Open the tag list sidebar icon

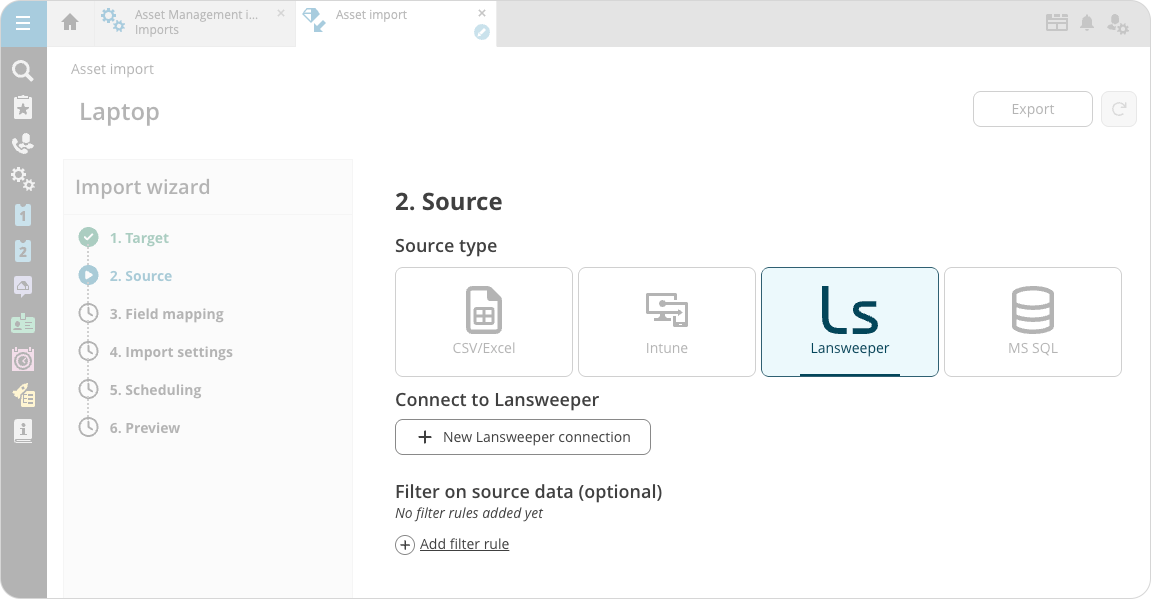click(x=23, y=395)
